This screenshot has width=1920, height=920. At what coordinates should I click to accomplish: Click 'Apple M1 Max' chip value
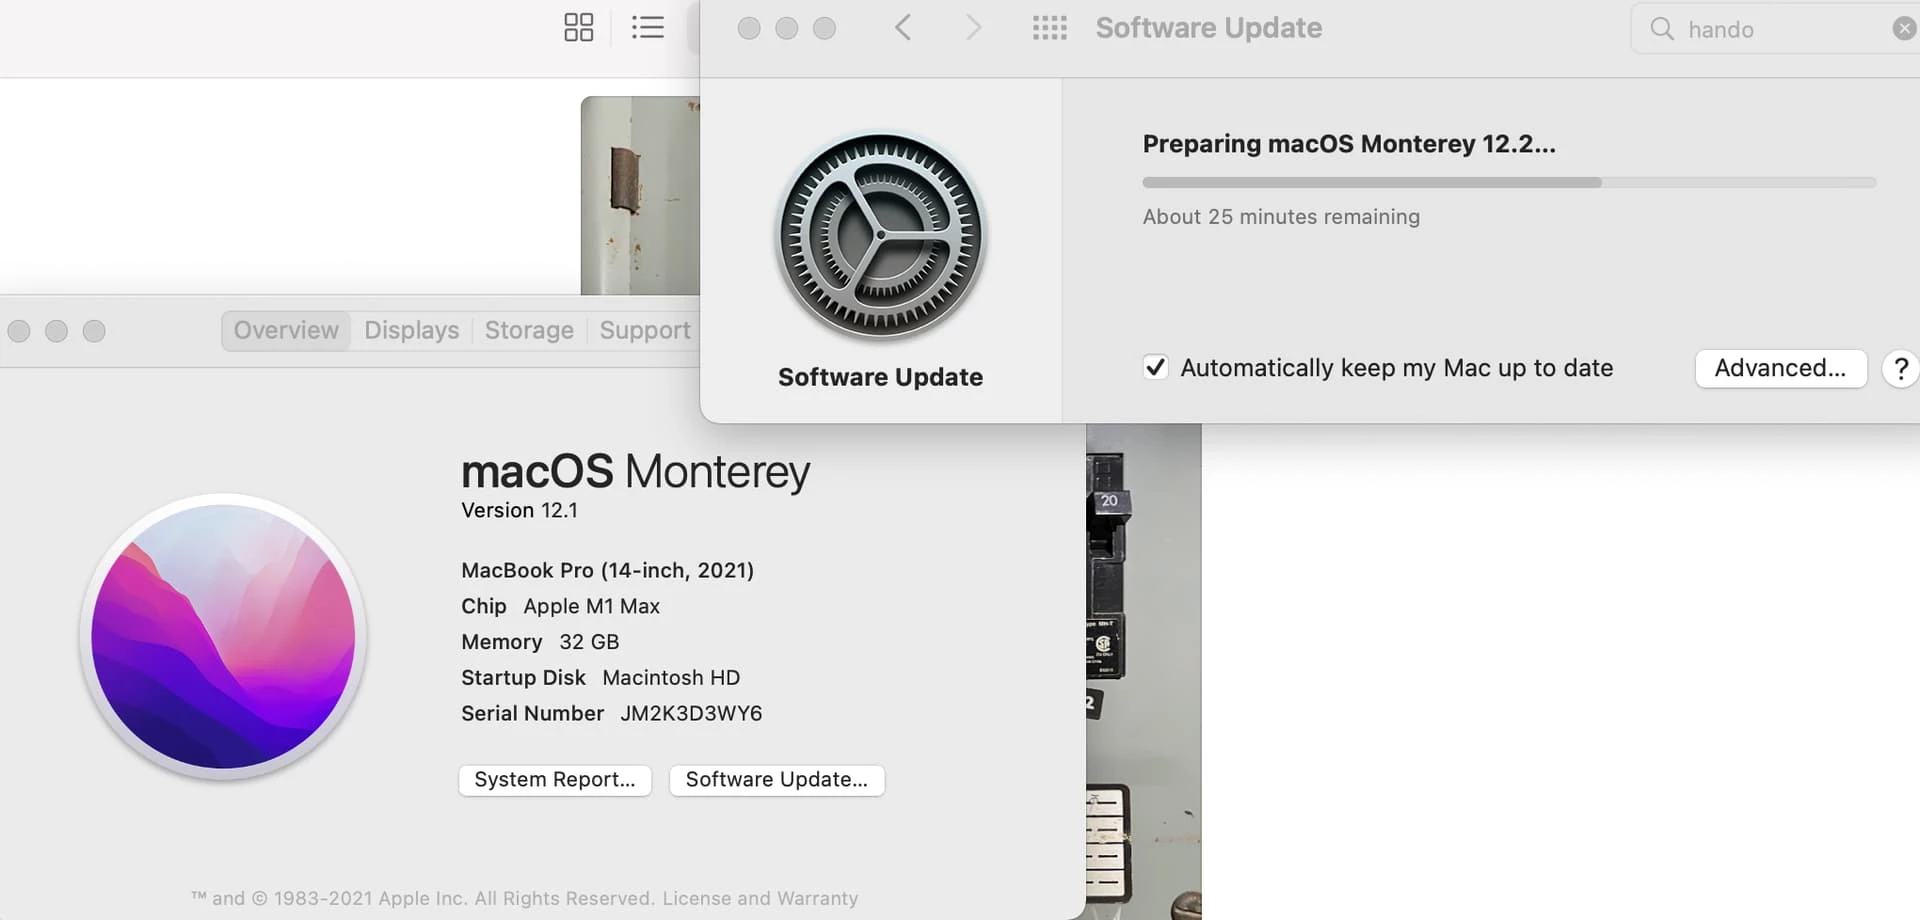(591, 606)
